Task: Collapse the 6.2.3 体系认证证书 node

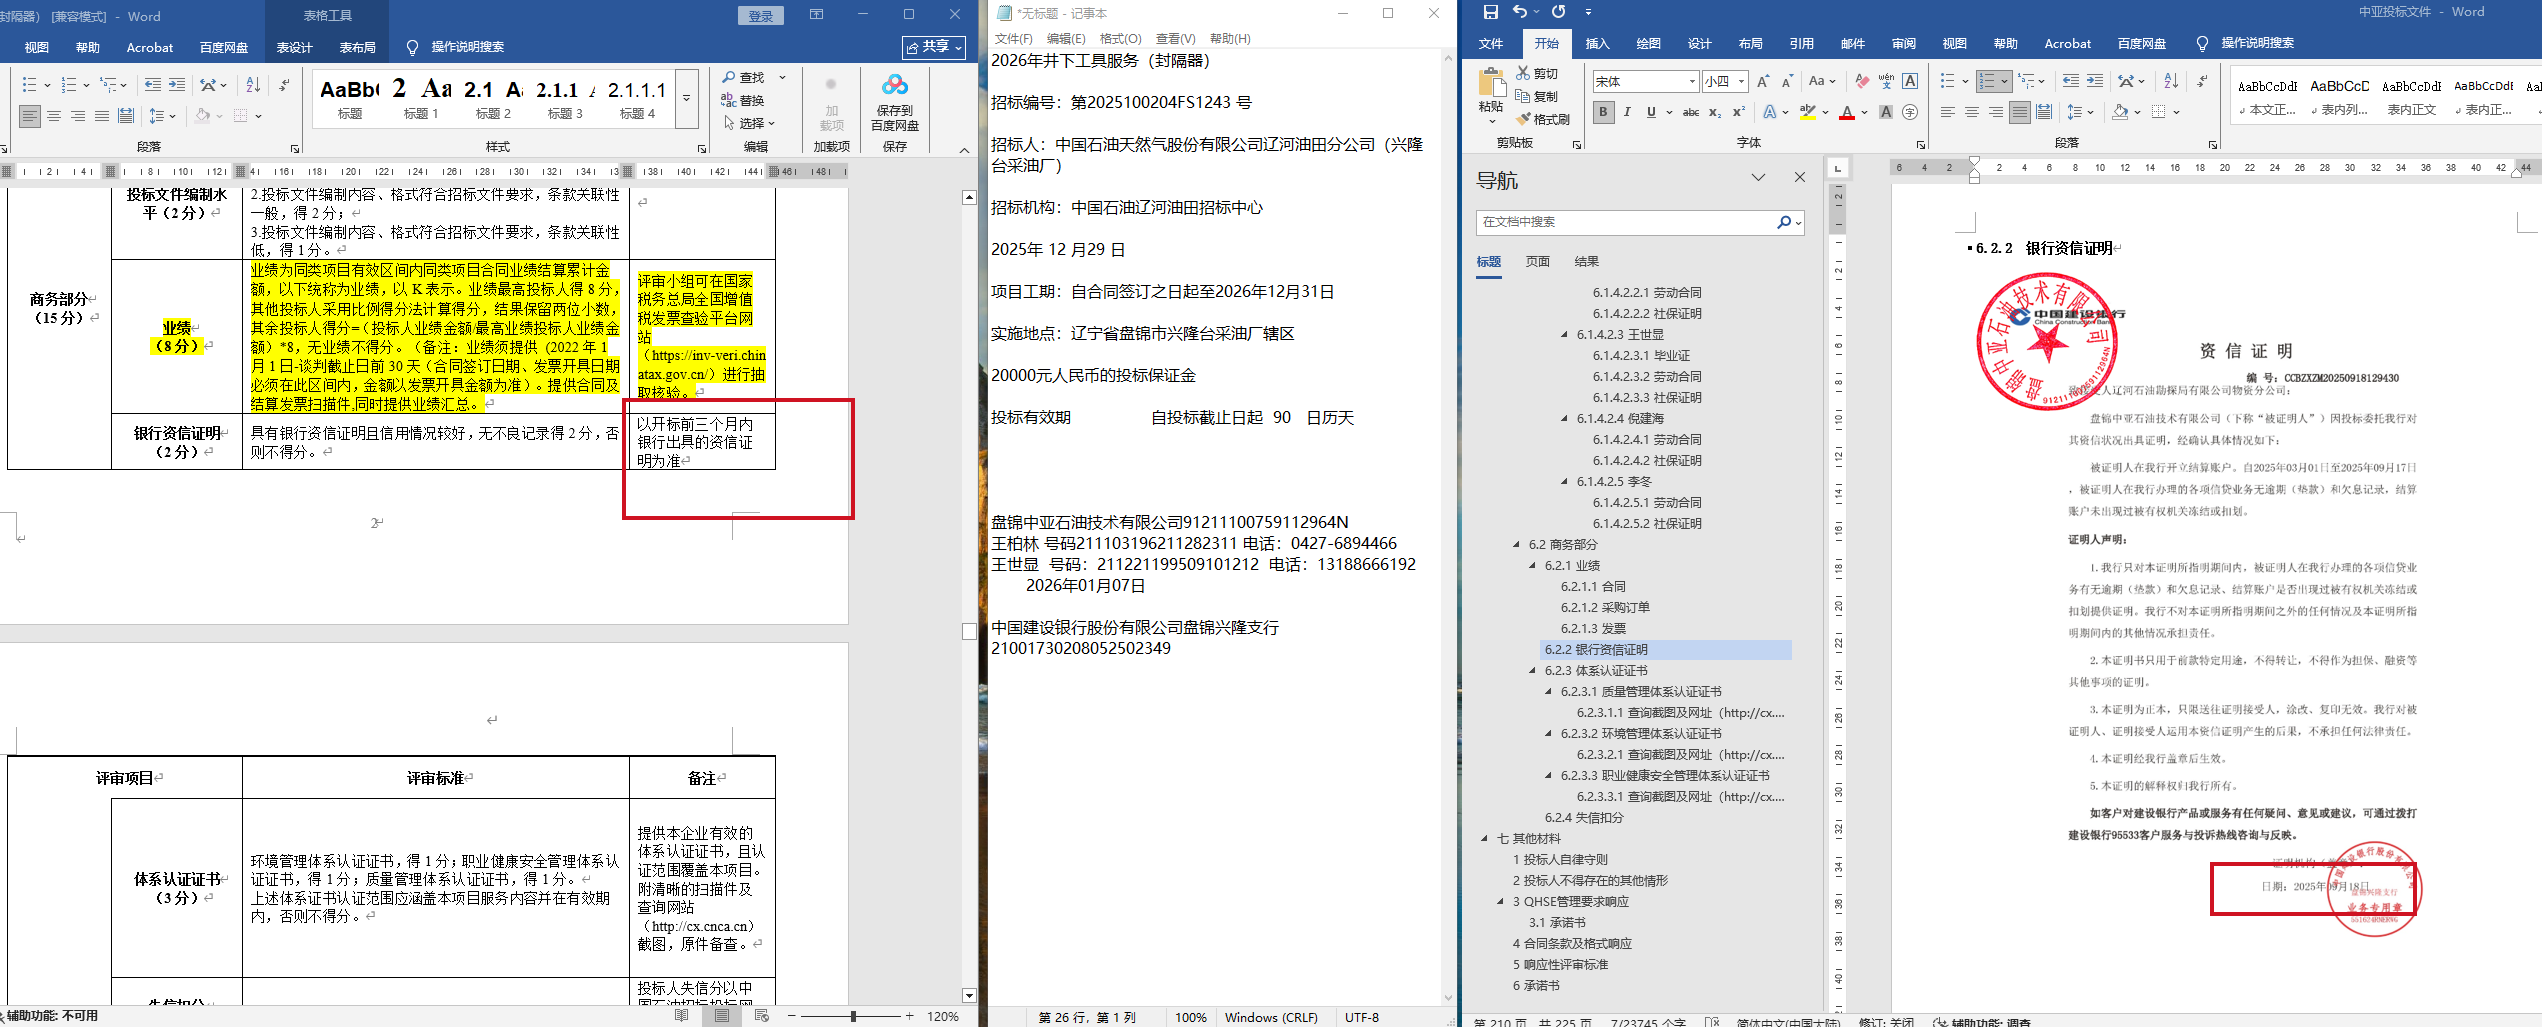Action: 1533,671
